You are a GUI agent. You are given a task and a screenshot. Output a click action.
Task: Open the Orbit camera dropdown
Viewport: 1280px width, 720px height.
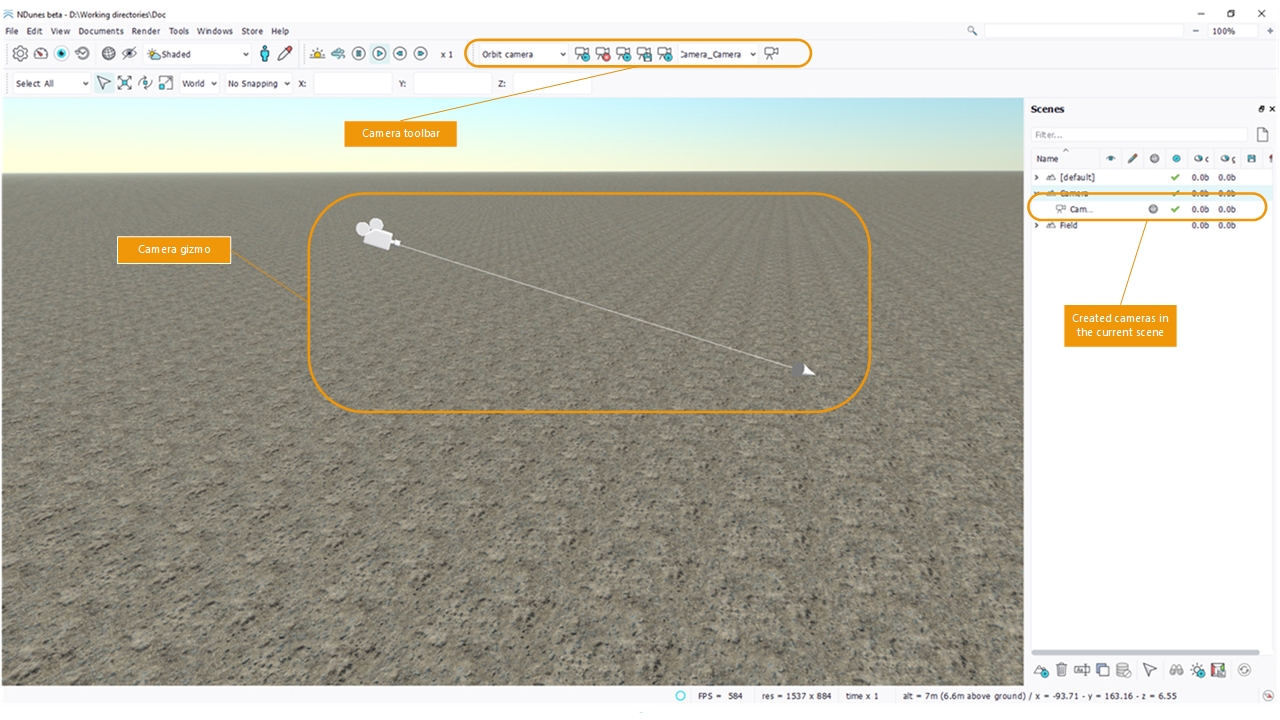coord(523,54)
